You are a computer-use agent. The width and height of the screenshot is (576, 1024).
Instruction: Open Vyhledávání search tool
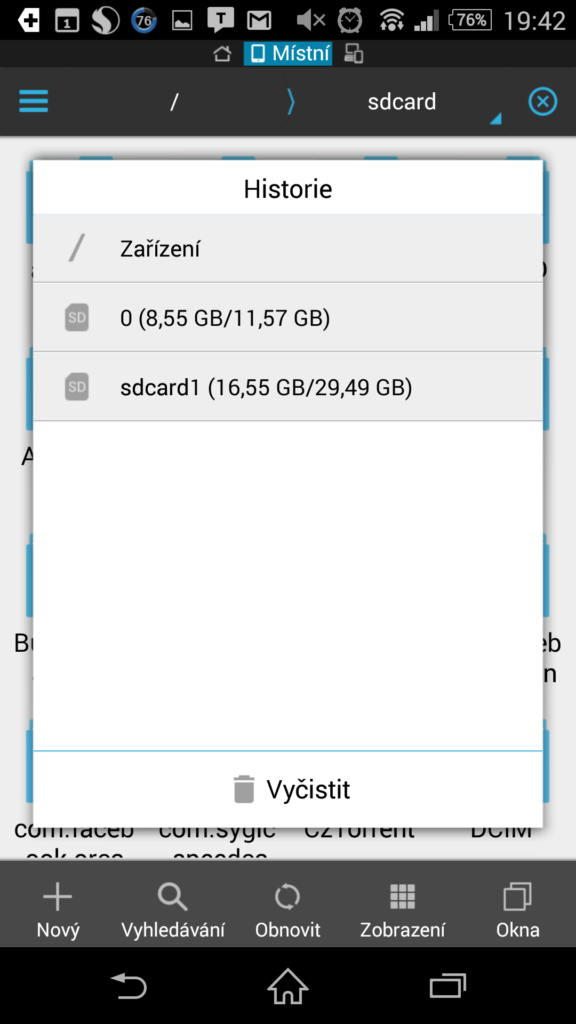[172, 910]
